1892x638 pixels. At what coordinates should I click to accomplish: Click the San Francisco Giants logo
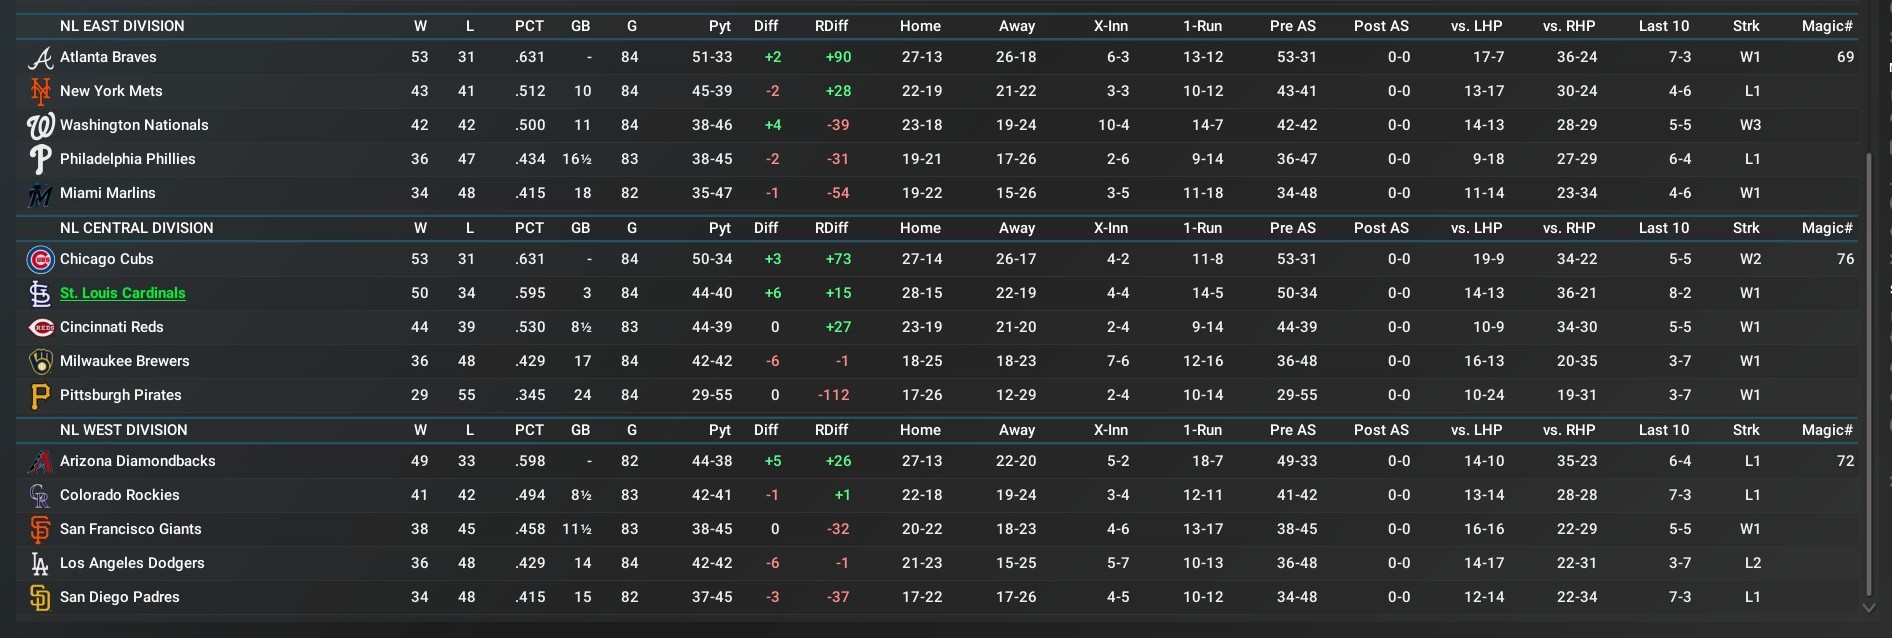[x=40, y=530]
